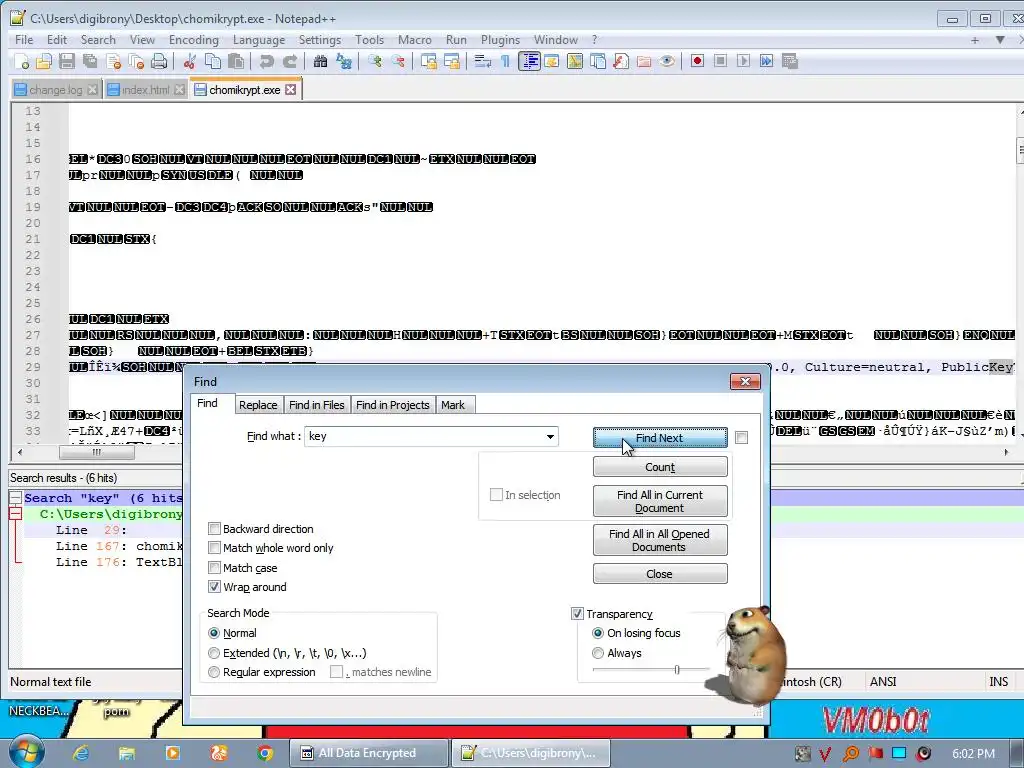Select the Always transparency radio button
This screenshot has height=768, width=1024.
598,652
